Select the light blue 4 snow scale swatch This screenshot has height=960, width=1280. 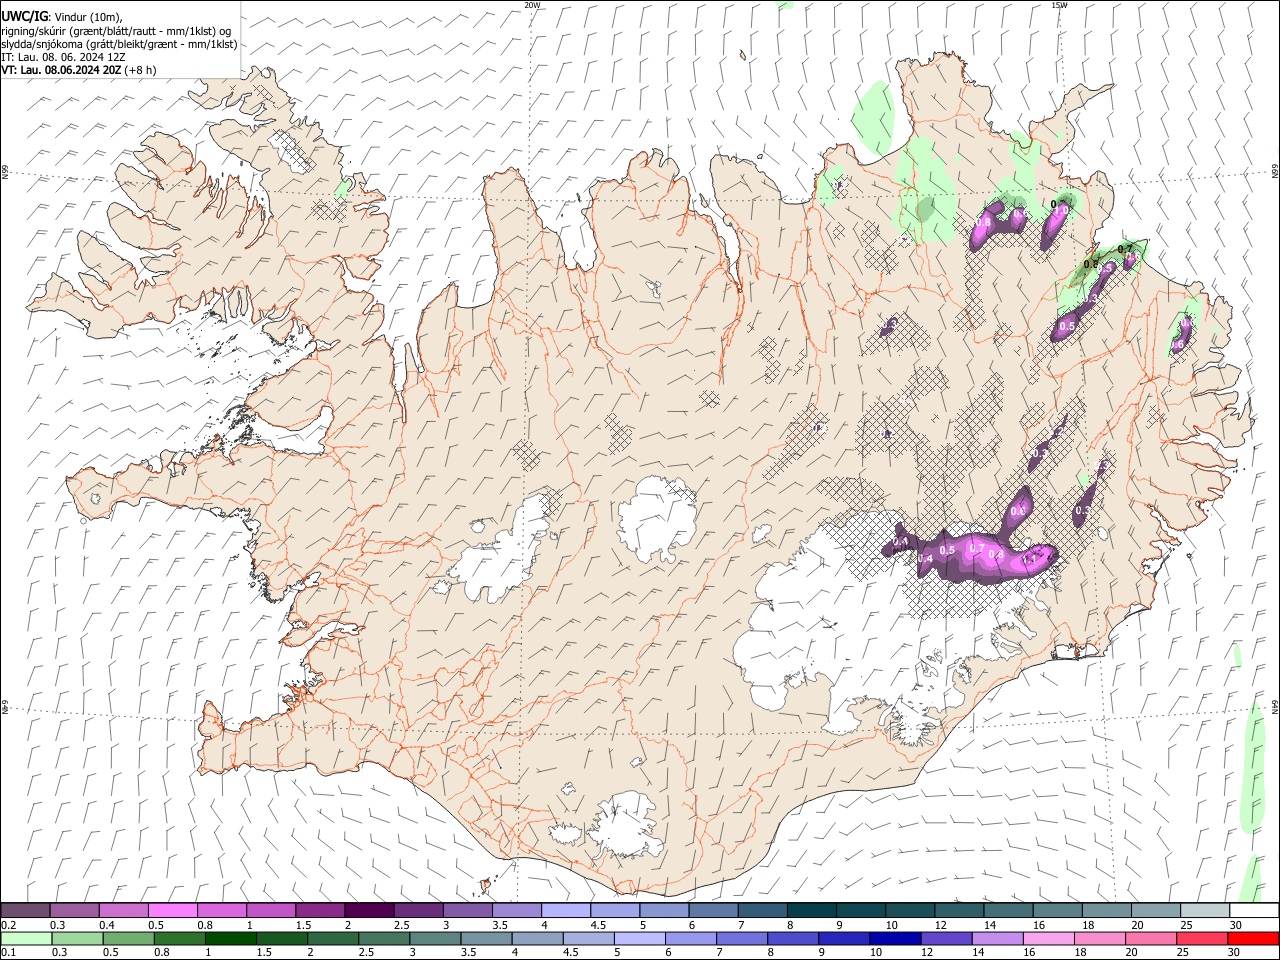point(564,910)
